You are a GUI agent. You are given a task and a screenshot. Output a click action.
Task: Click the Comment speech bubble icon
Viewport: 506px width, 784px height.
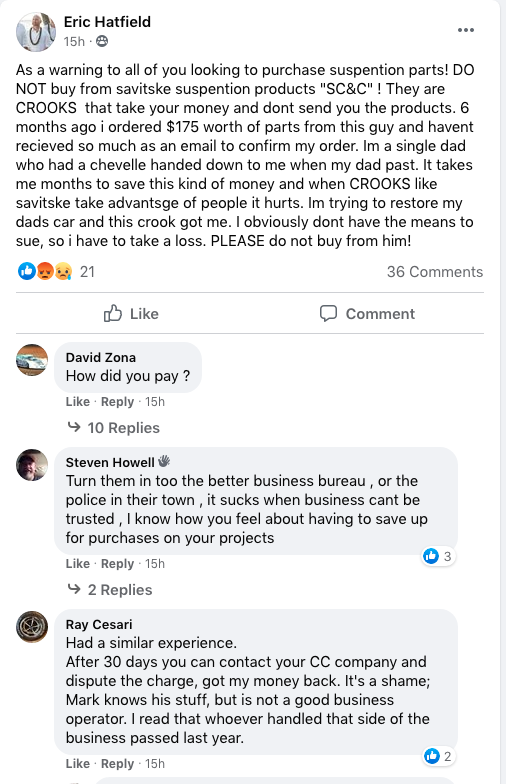click(328, 314)
